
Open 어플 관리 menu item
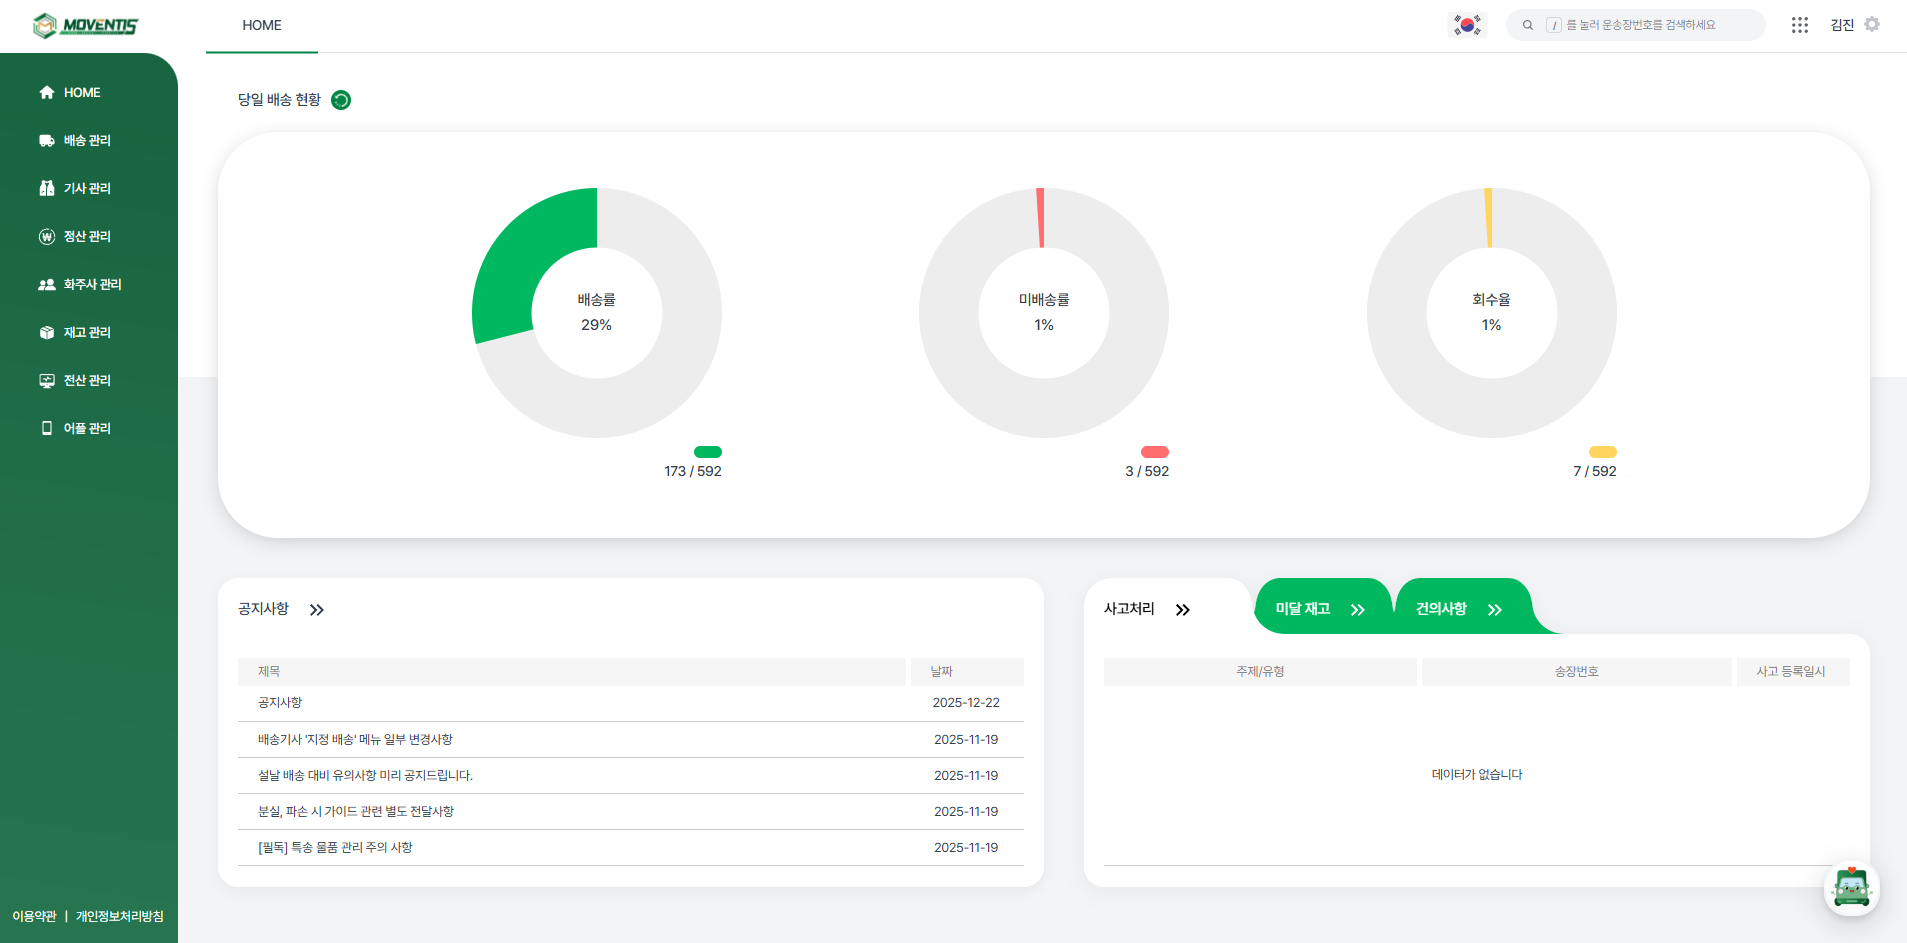coord(88,428)
